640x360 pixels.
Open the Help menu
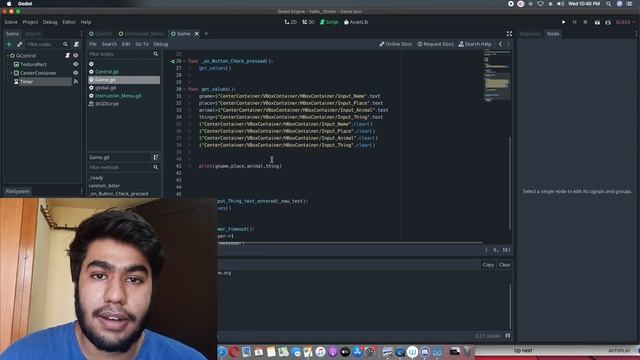tap(86, 22)
